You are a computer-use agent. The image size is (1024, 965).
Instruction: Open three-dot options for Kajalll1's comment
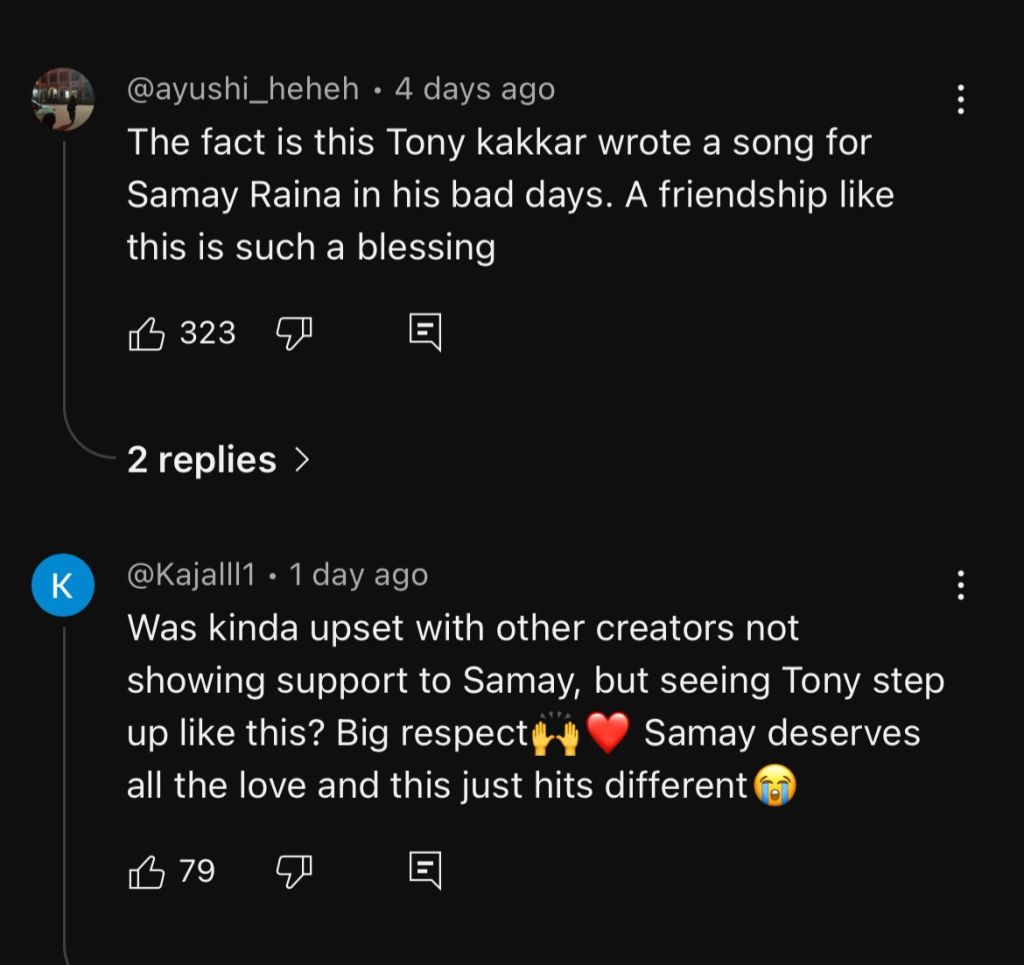960,585
